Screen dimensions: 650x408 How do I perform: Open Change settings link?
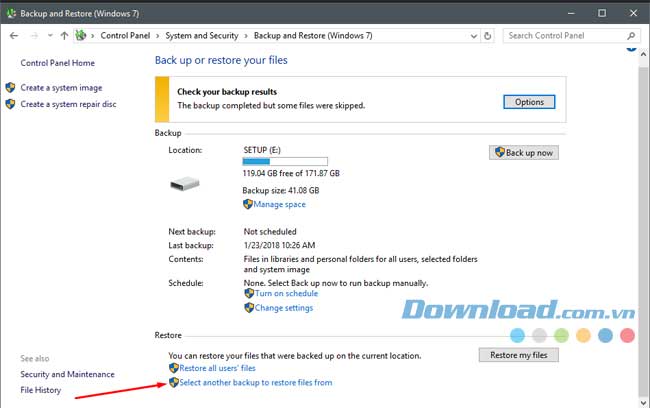284,308
